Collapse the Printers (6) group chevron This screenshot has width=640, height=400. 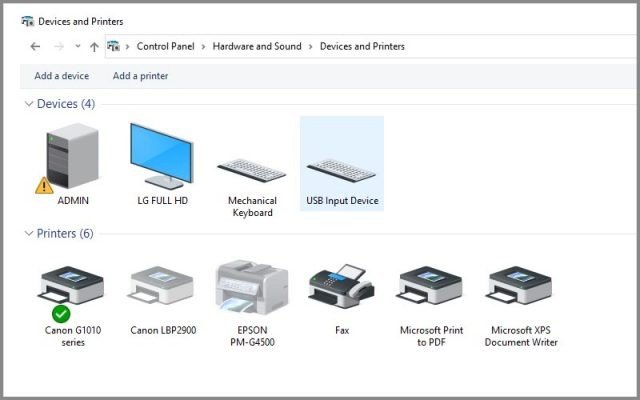(29, 233)
